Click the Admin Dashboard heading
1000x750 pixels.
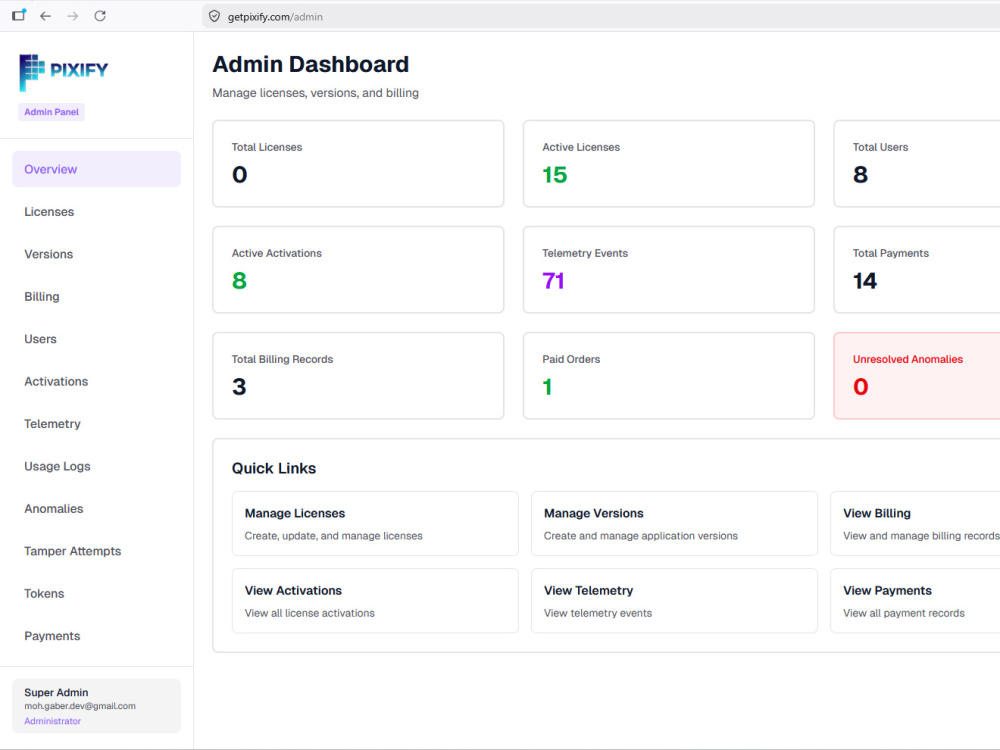[311, 64]
